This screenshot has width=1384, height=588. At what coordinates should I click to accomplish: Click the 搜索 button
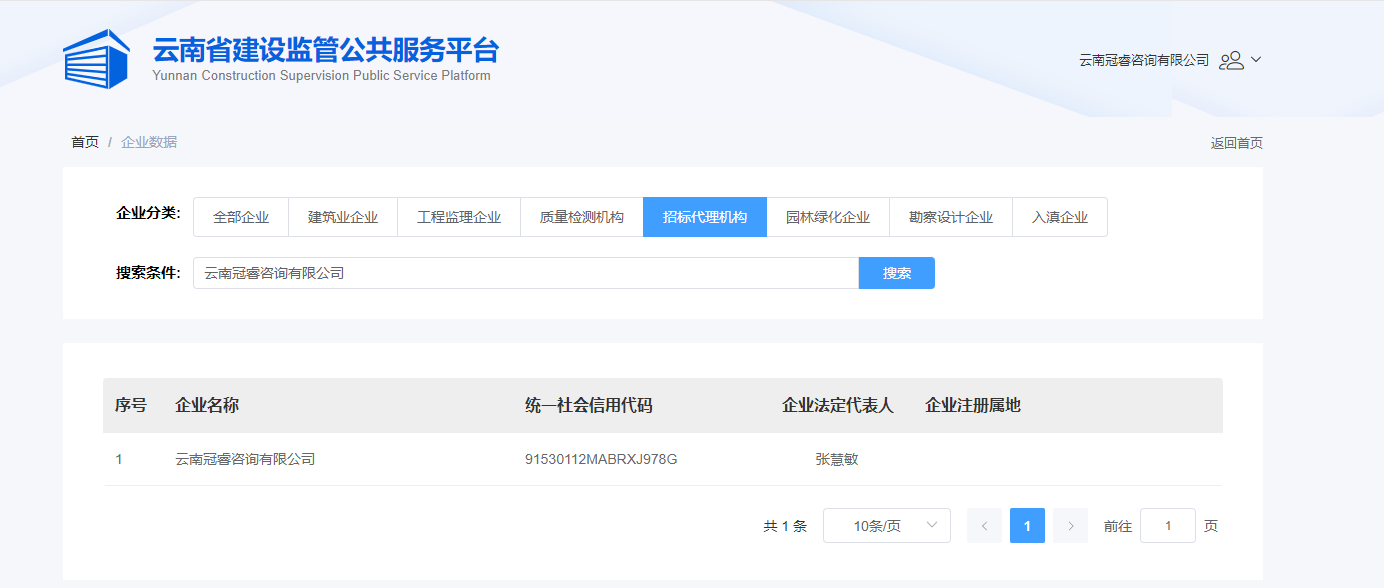pyautogui.click(x=897, y=273)
